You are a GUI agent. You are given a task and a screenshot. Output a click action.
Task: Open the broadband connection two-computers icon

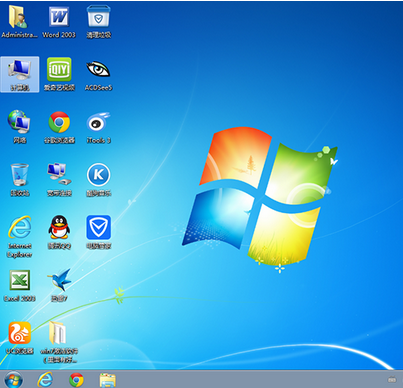coord(59,180)
